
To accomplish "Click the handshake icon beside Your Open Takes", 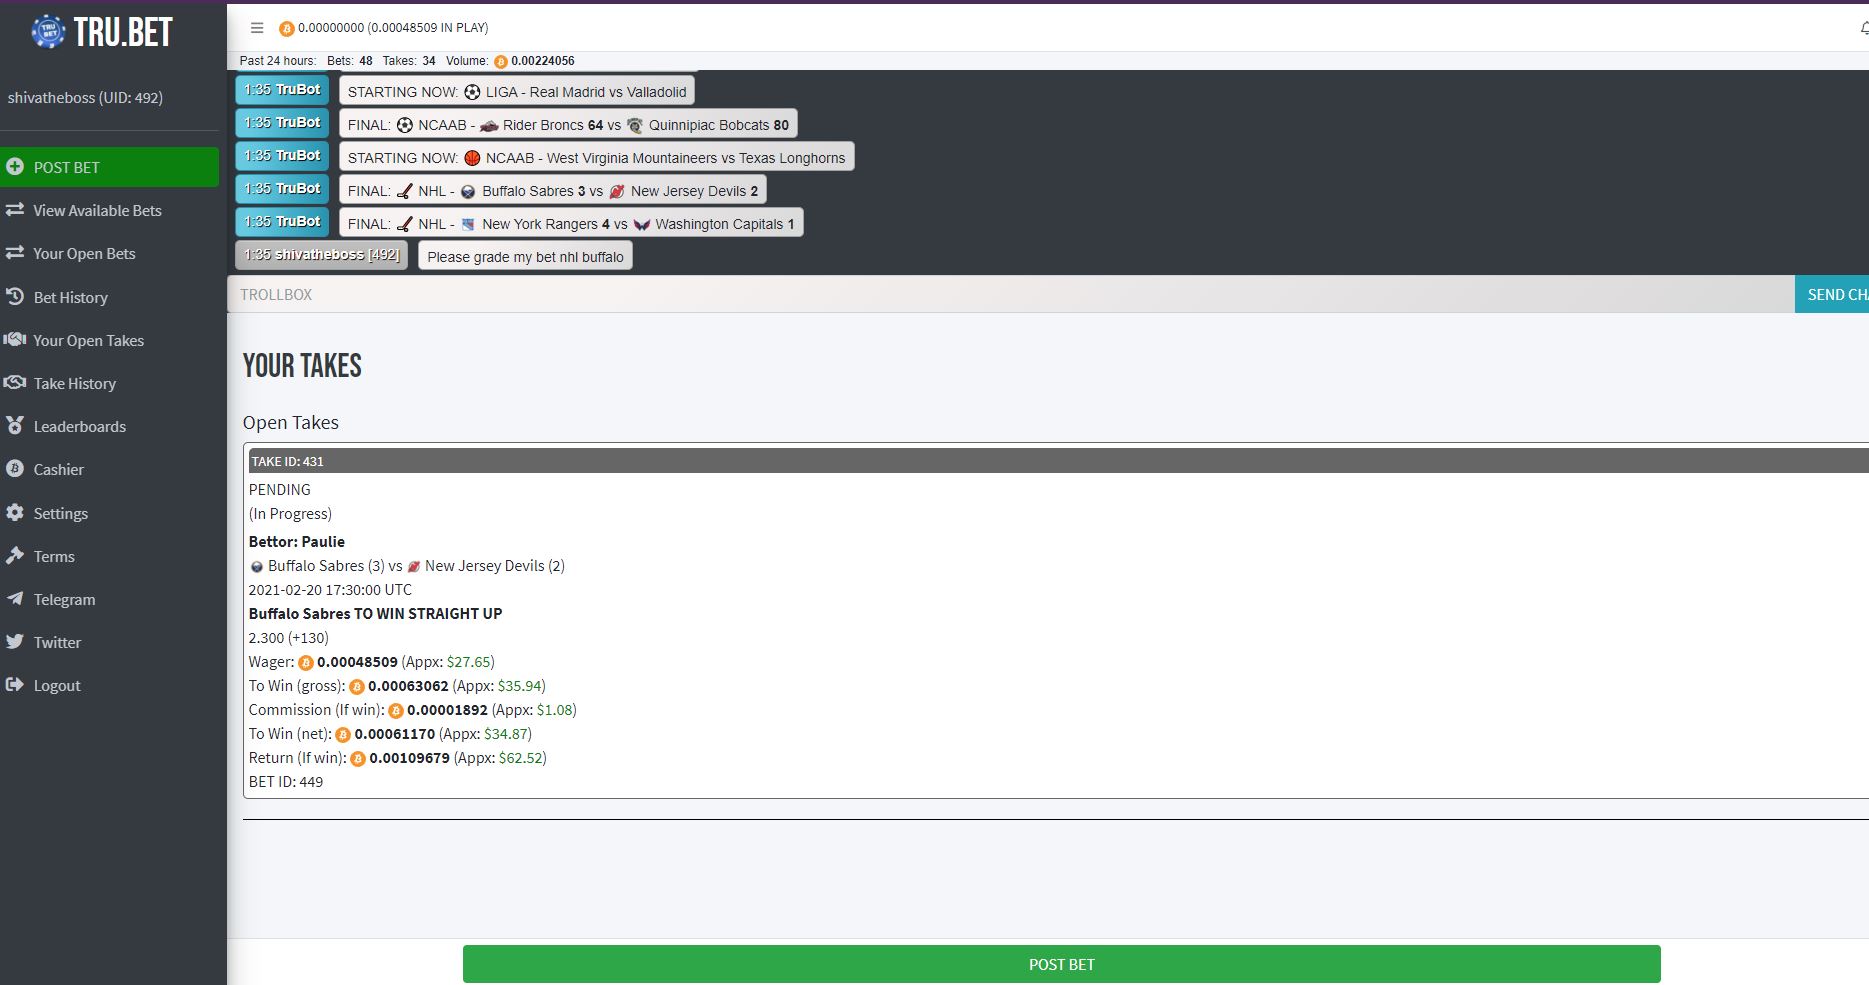I will pyautogui.click(x=15, y=340).
